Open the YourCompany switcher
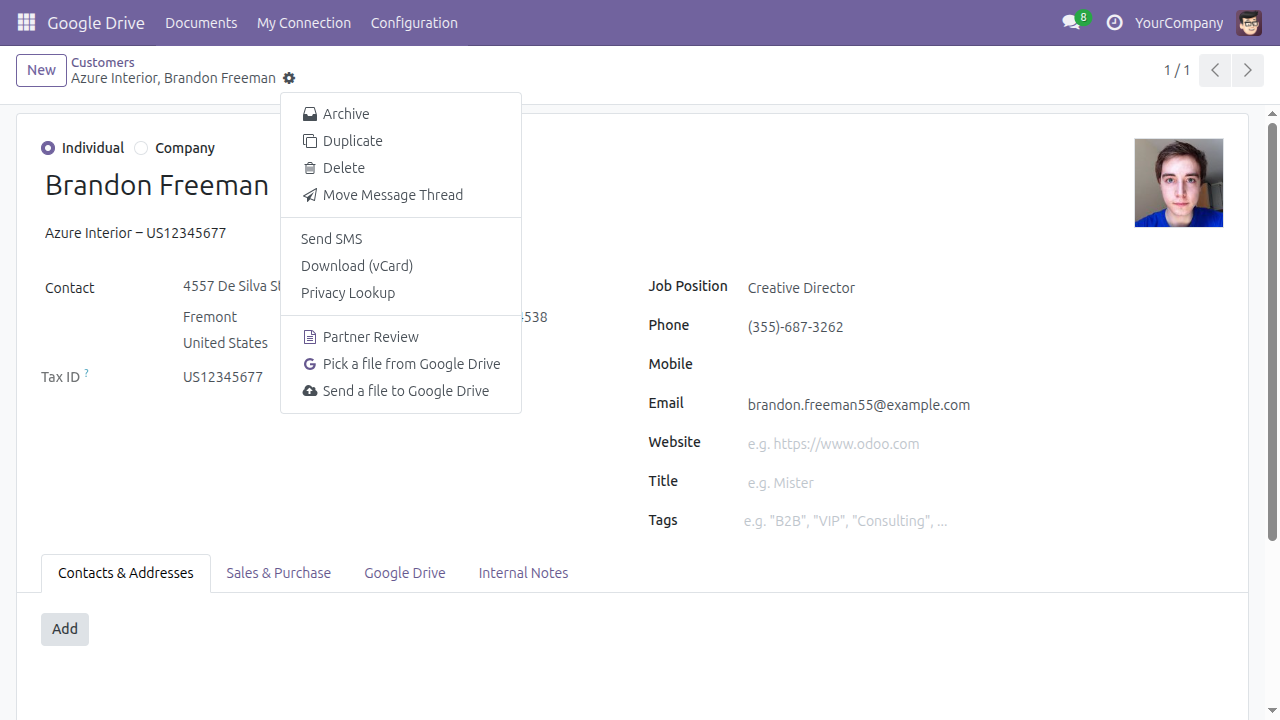Viewport: 1280px width, 720px height. [1179, 22]
